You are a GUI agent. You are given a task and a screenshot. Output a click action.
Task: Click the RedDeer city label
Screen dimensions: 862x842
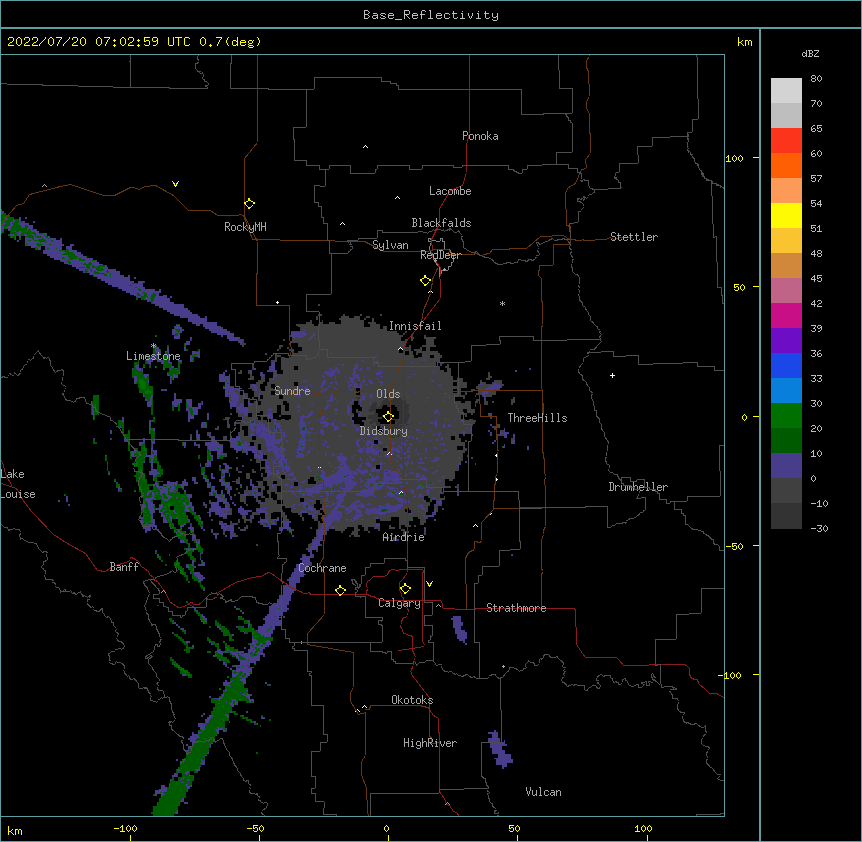point(440,255)
